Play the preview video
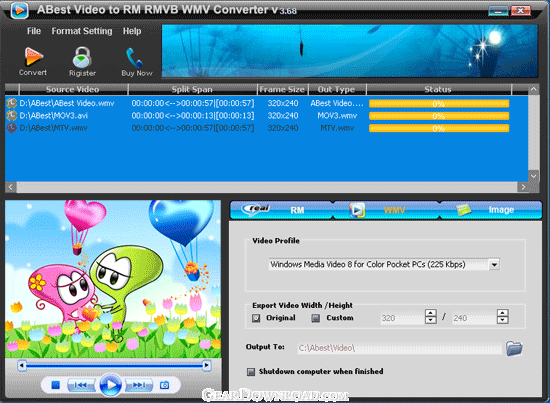The image size is (550, 403). [x=110, y=385]
